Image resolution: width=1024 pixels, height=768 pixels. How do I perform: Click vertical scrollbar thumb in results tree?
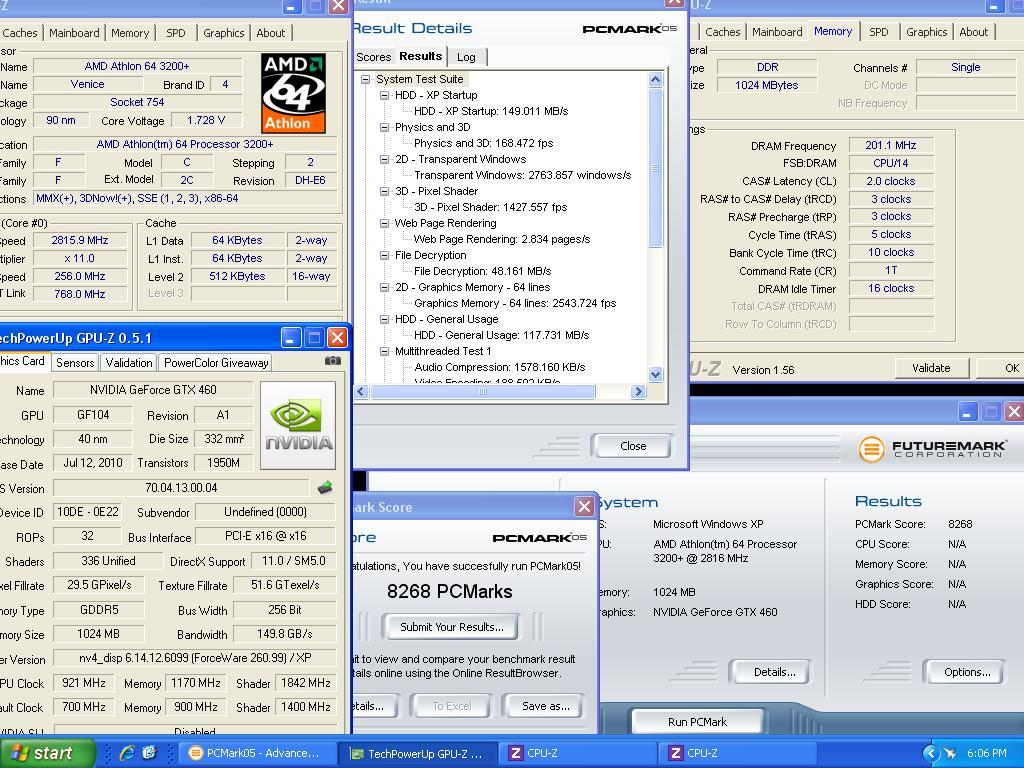point(656,168)
